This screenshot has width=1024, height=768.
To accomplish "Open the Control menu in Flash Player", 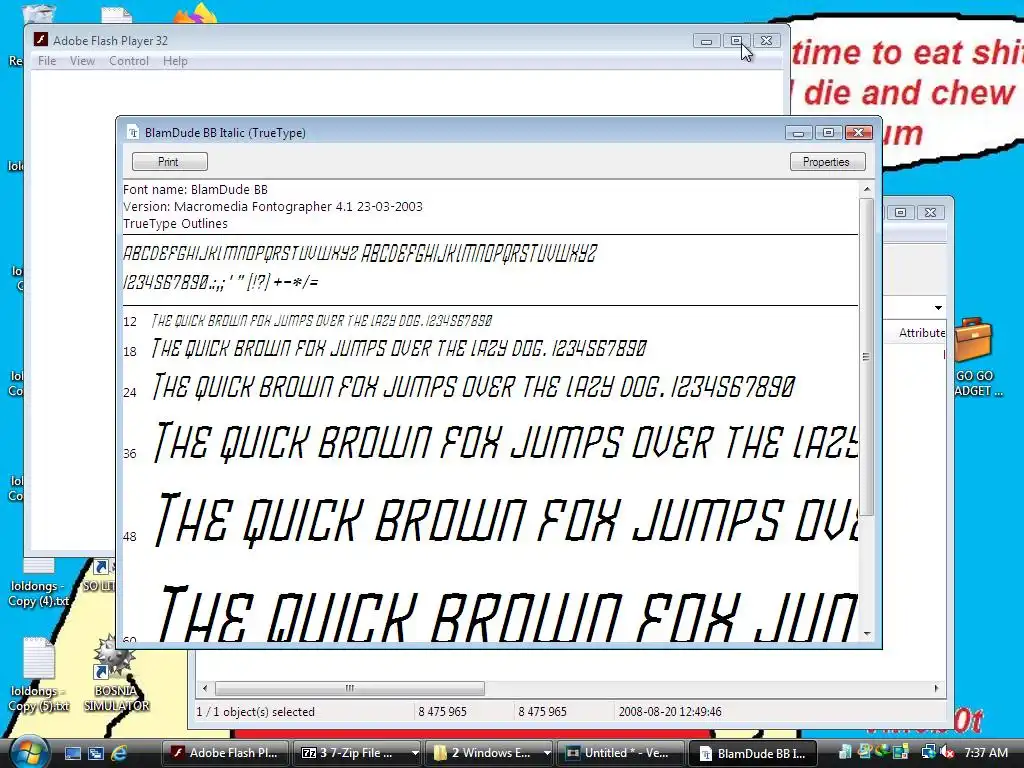I will pos(129,61).
